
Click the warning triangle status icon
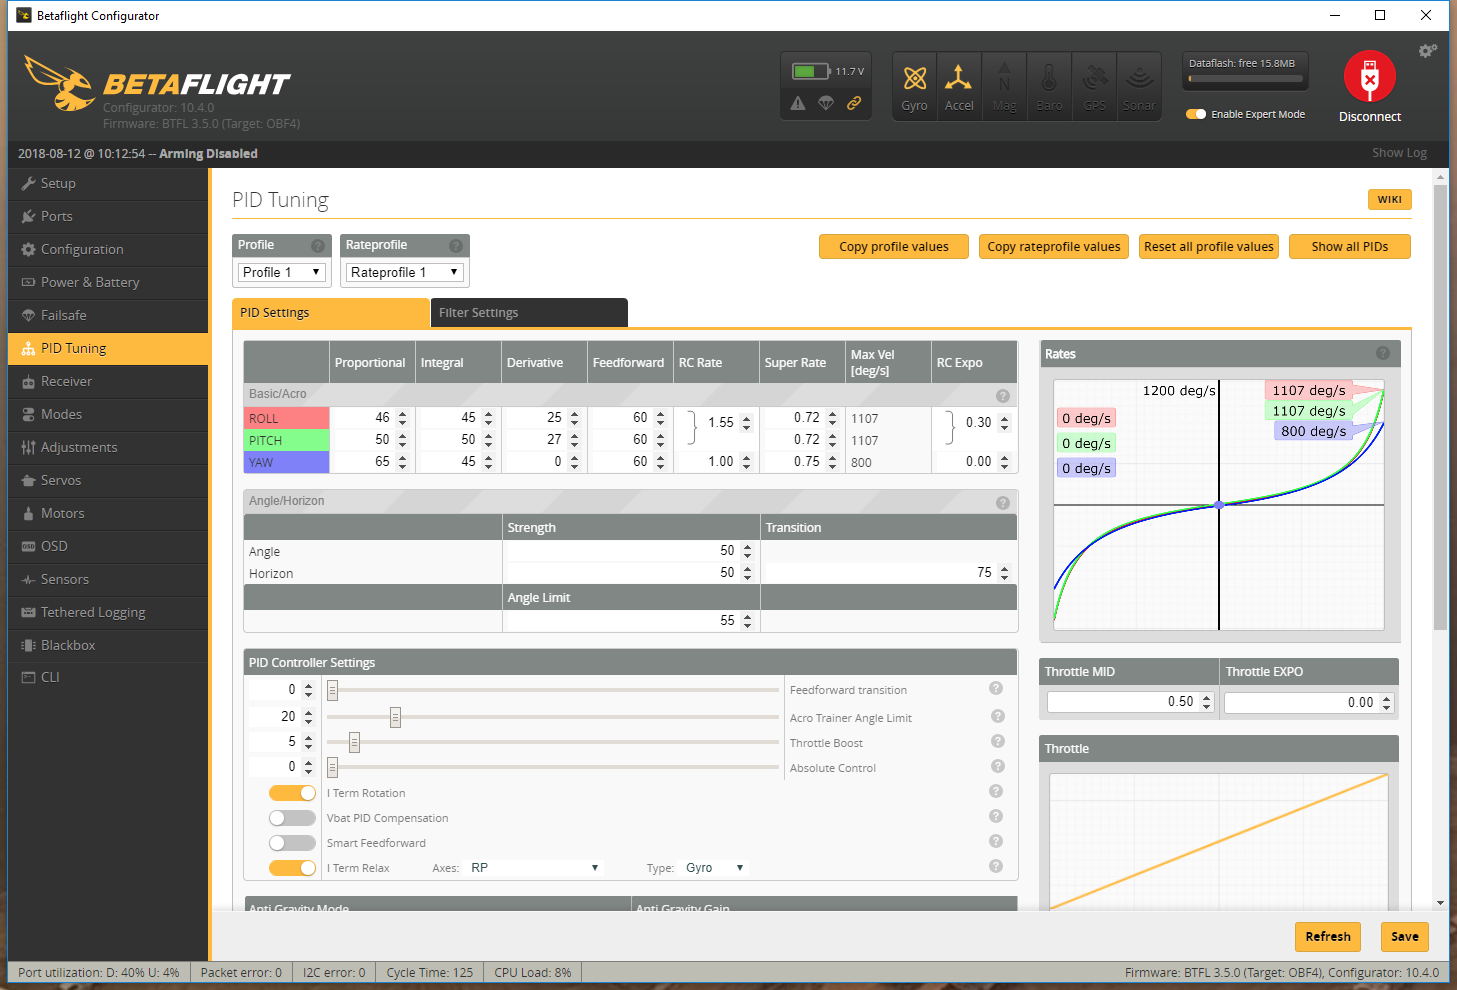pyautogui.click(x=798, y=103)
